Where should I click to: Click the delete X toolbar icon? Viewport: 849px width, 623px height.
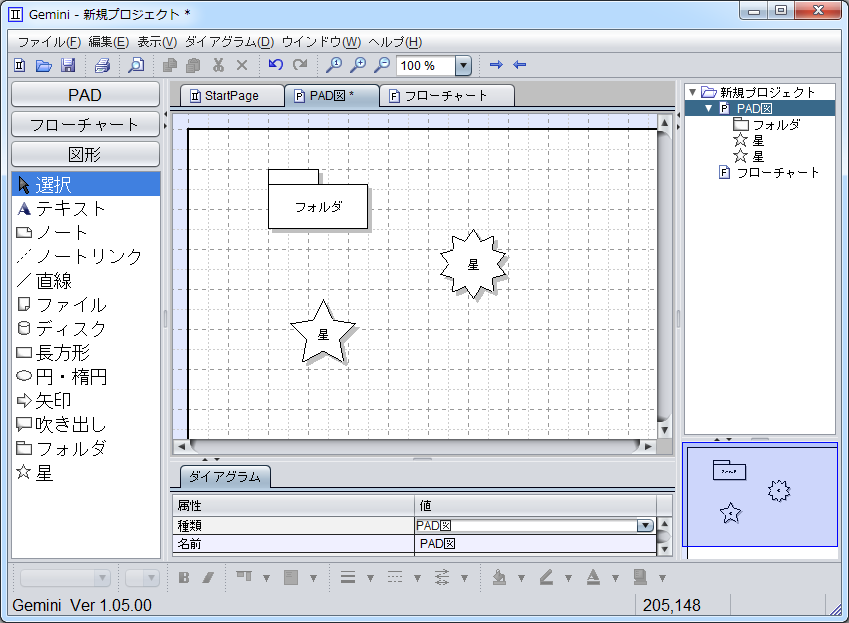click(242, 65)
